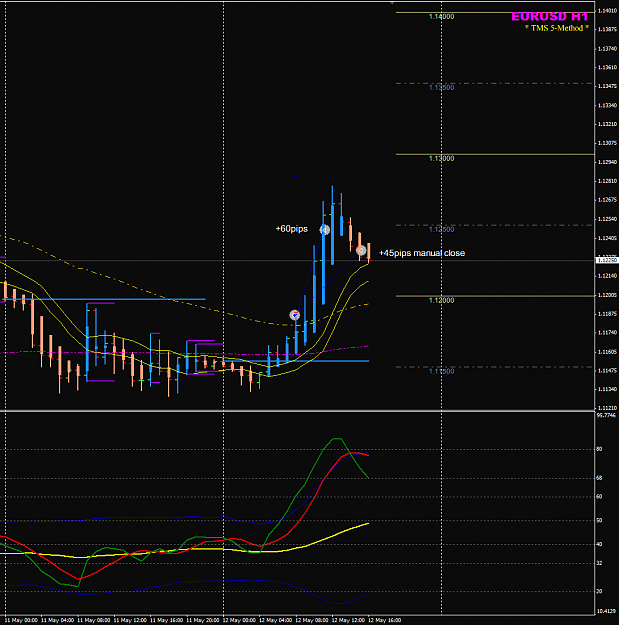Click the 11 May 08:00 time label
Image resolution: width=619 pixels, height=625 pixels.
tap(94, 620)
